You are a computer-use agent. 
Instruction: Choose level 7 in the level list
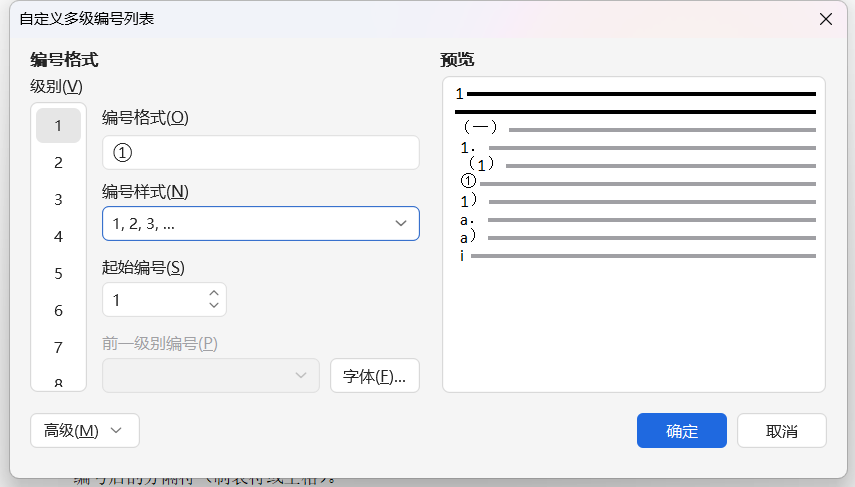[x=58, y=348]
